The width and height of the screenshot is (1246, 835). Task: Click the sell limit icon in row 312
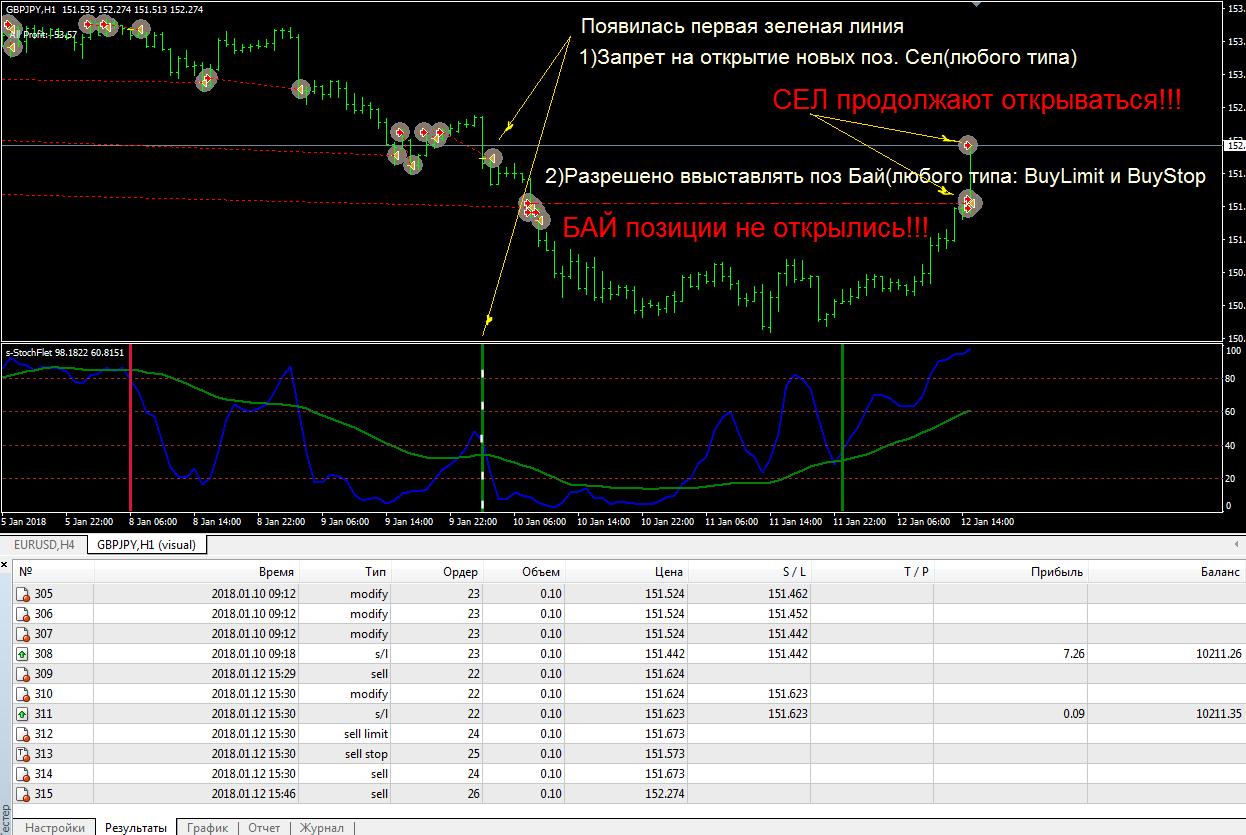pyautogui.click(x=22, y=734)
